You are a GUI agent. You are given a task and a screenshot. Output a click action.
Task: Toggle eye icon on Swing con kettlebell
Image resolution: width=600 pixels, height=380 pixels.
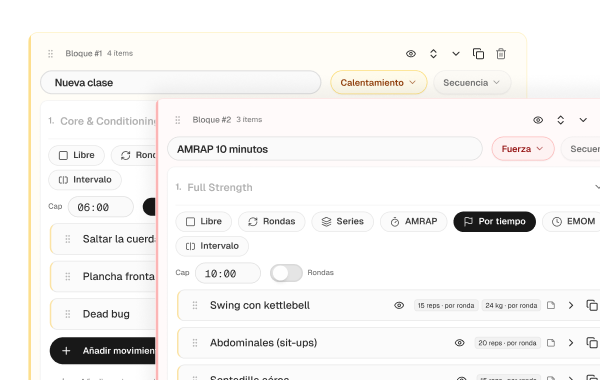399,305
